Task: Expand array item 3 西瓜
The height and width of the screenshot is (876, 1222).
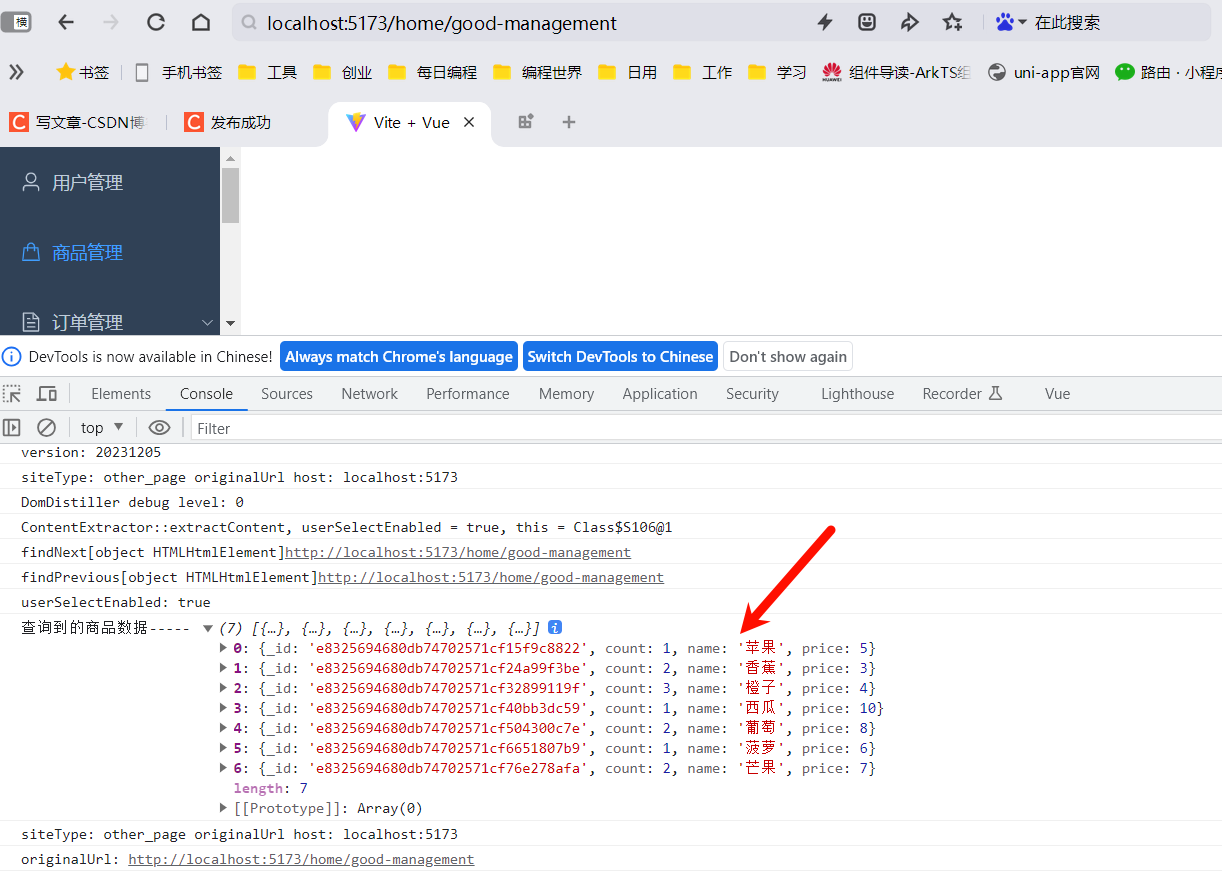Action: click(x=223, y=708)
